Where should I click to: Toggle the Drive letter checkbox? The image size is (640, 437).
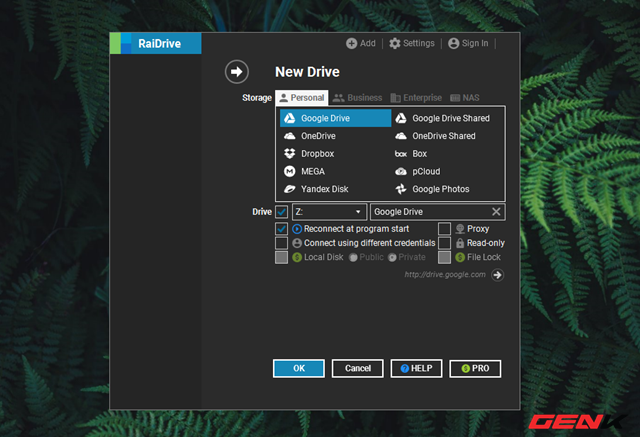click(x=281, y=212)
